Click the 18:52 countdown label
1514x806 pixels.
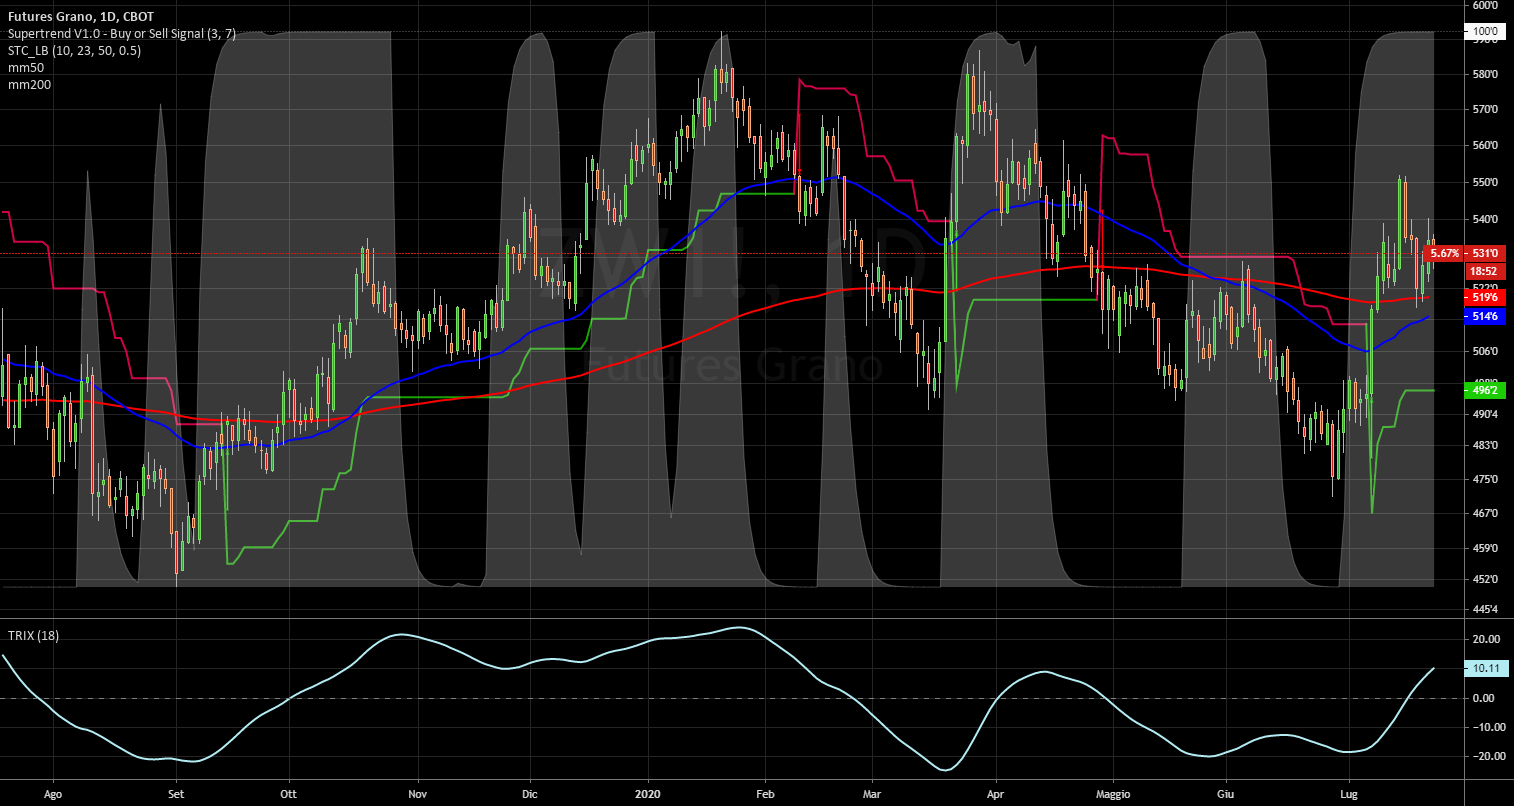coord(1485,271)
